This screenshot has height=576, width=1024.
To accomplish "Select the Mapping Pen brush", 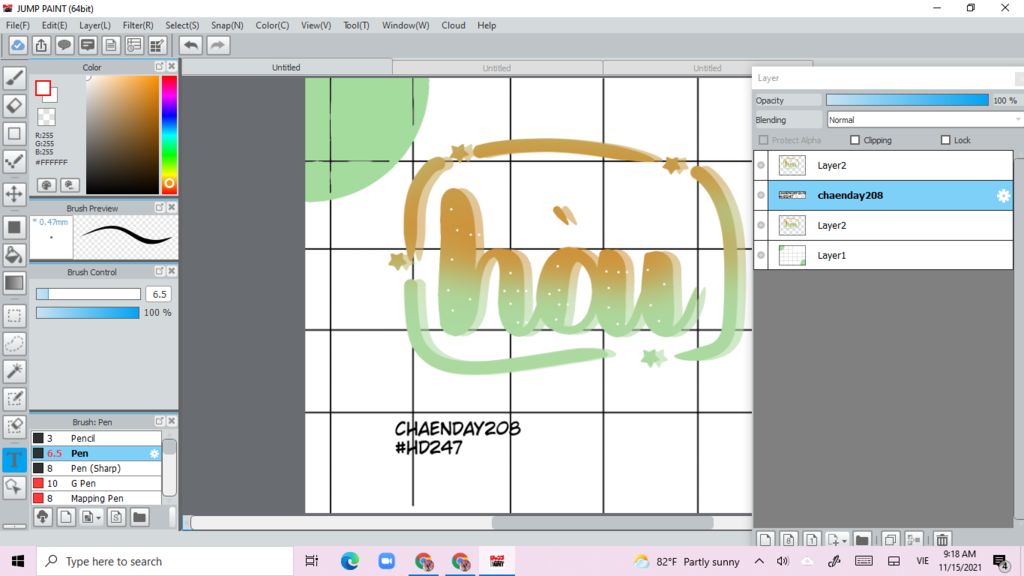I will coord(96,498).
